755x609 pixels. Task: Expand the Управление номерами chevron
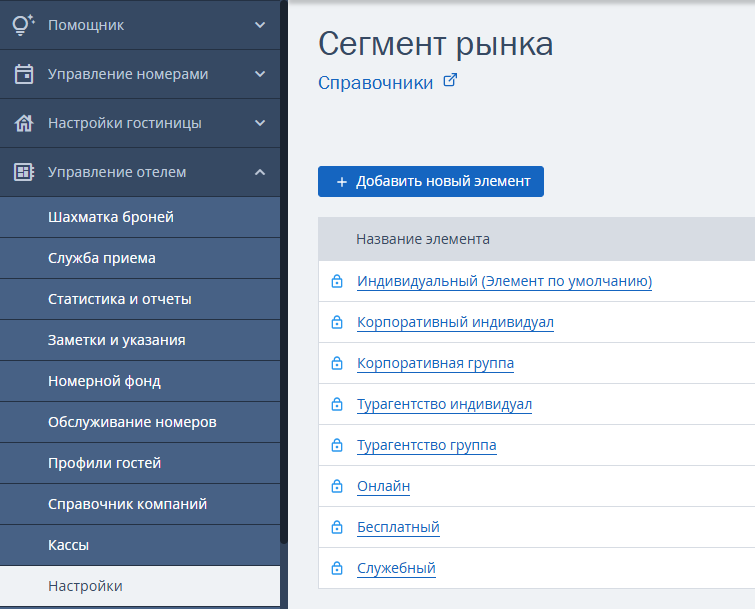(260, 74)
